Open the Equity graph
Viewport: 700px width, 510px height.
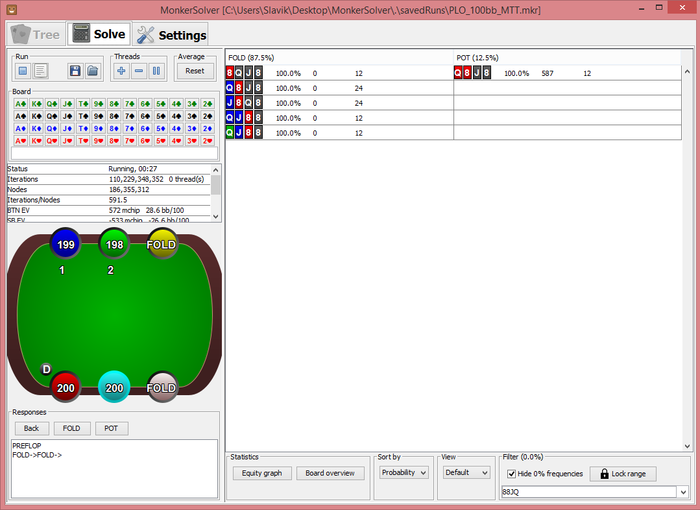point(262,473)
